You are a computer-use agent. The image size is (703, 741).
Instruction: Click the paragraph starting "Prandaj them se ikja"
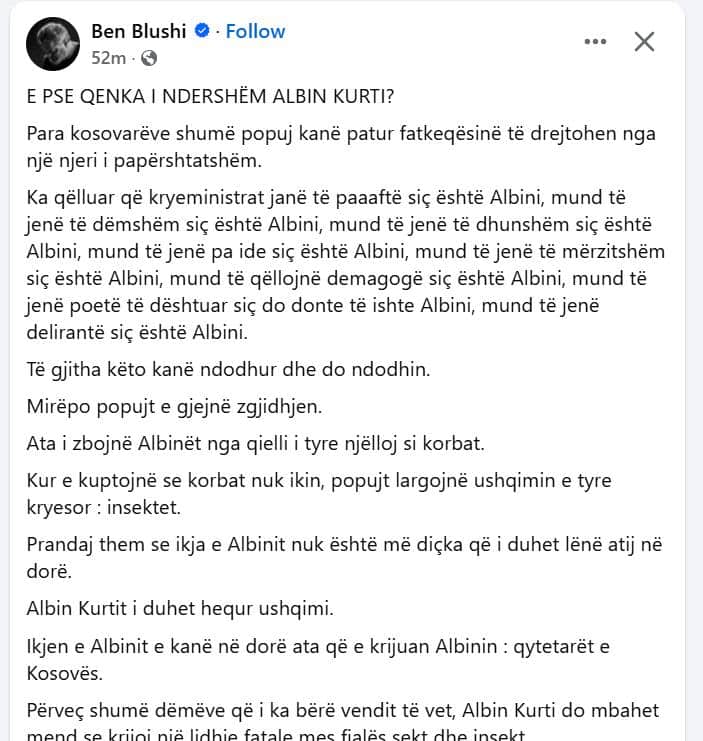coord(344,558)
